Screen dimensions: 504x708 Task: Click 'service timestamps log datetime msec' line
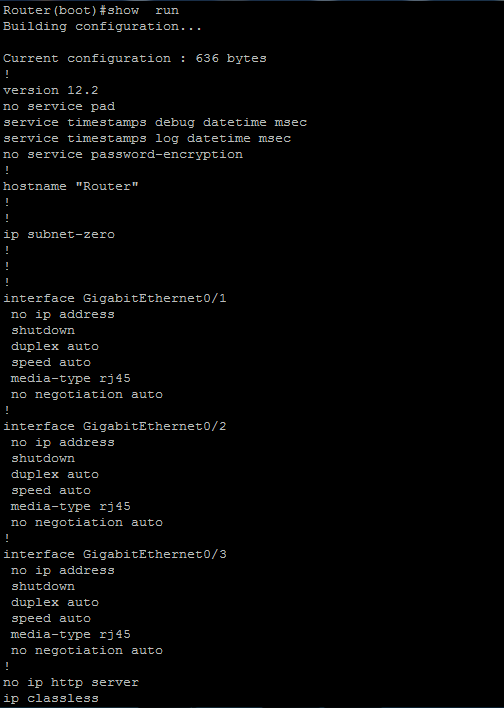147,139
